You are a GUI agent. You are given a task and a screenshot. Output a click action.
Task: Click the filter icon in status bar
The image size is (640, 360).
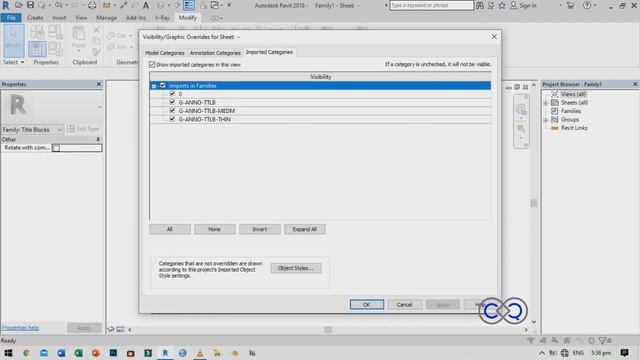coord(602,340)
